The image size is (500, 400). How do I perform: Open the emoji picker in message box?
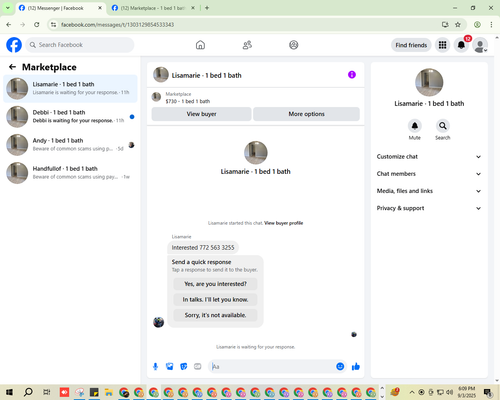tap(340, 367)
